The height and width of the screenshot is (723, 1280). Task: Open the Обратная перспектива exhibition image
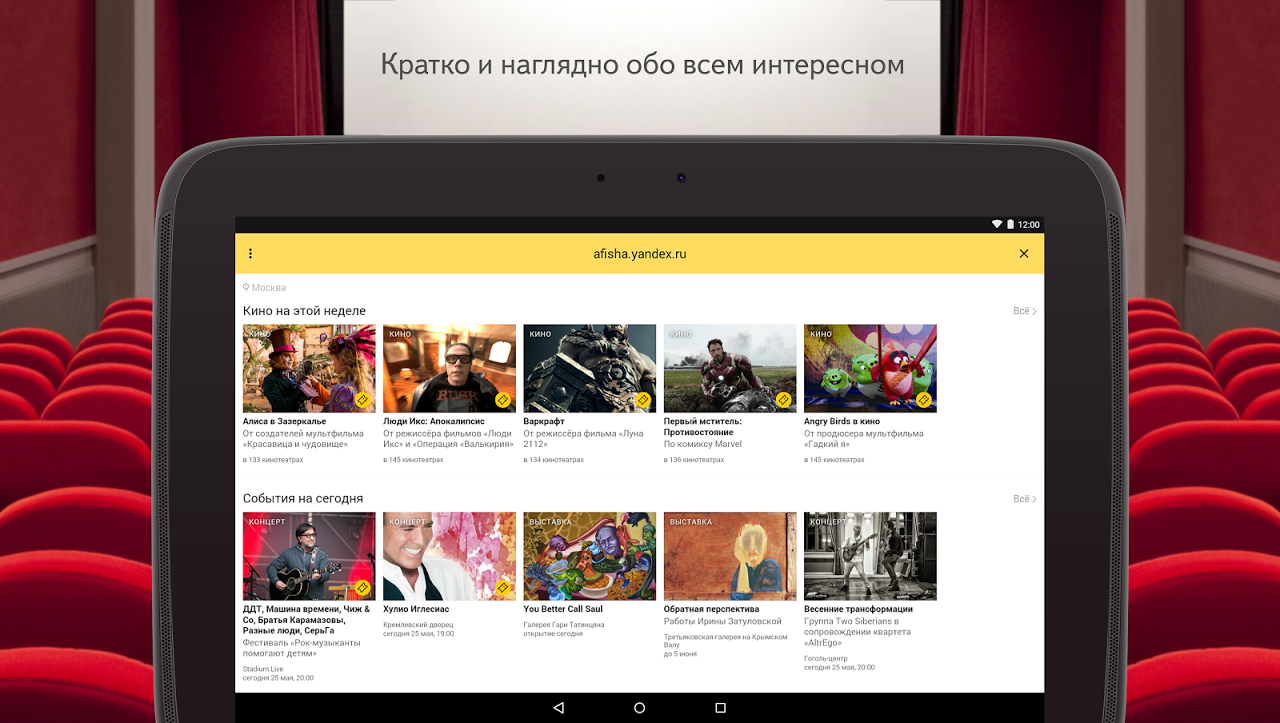coord(730,556)
